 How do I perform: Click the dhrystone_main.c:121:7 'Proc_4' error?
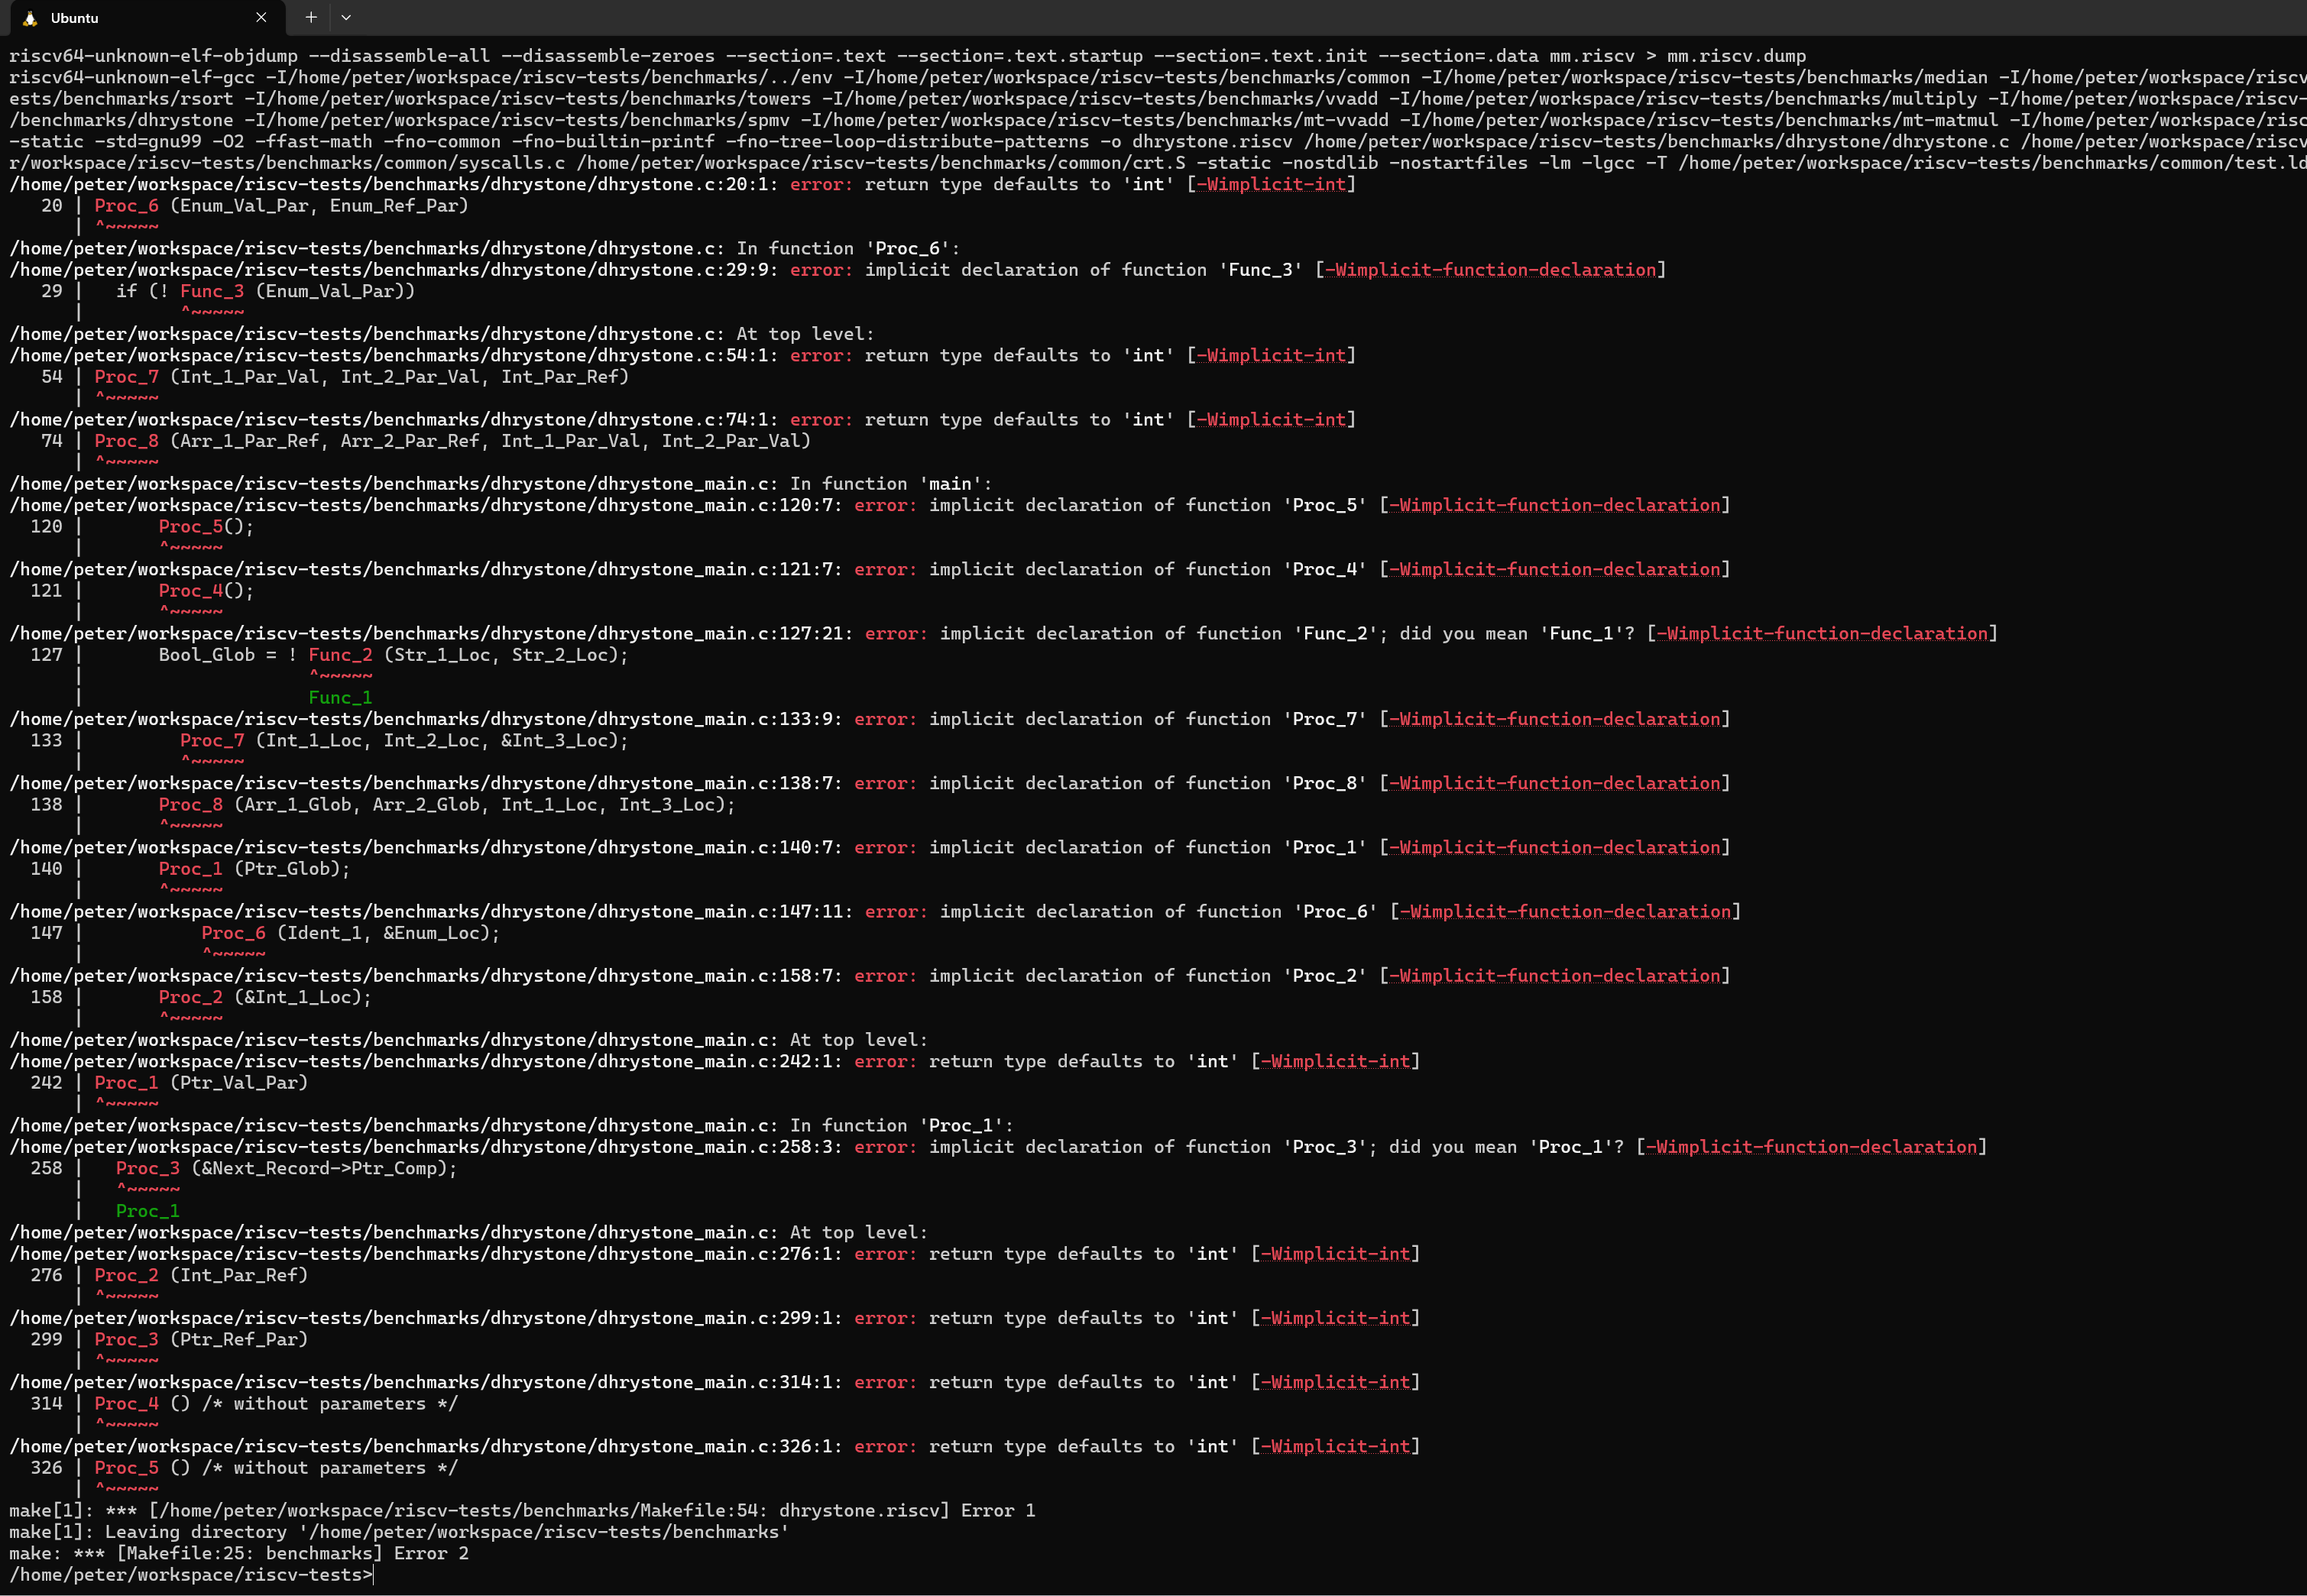(870, 569)
